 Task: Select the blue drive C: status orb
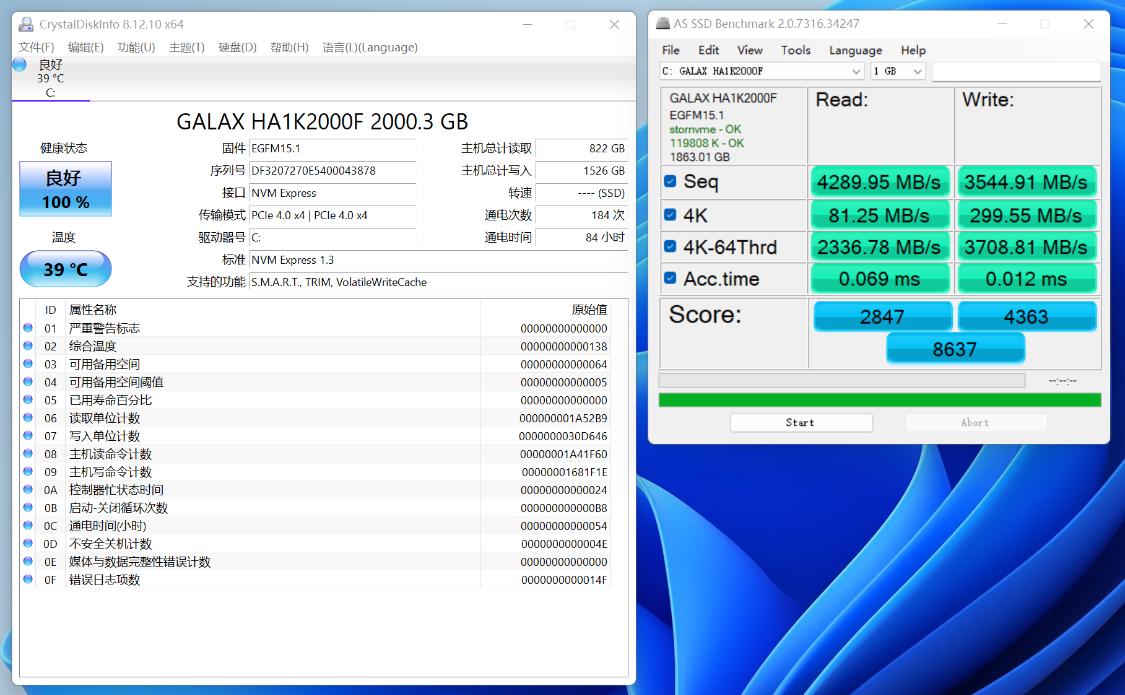20,65
